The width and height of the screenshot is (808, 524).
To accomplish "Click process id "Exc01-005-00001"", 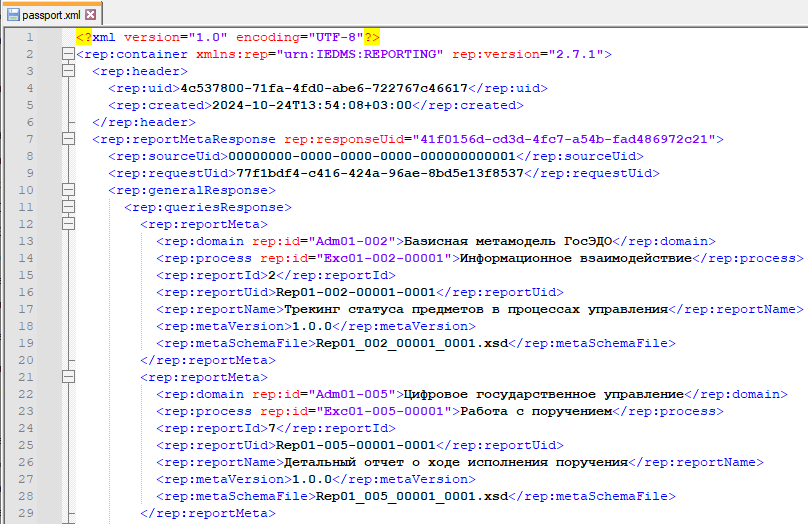I will pos(384,411).
